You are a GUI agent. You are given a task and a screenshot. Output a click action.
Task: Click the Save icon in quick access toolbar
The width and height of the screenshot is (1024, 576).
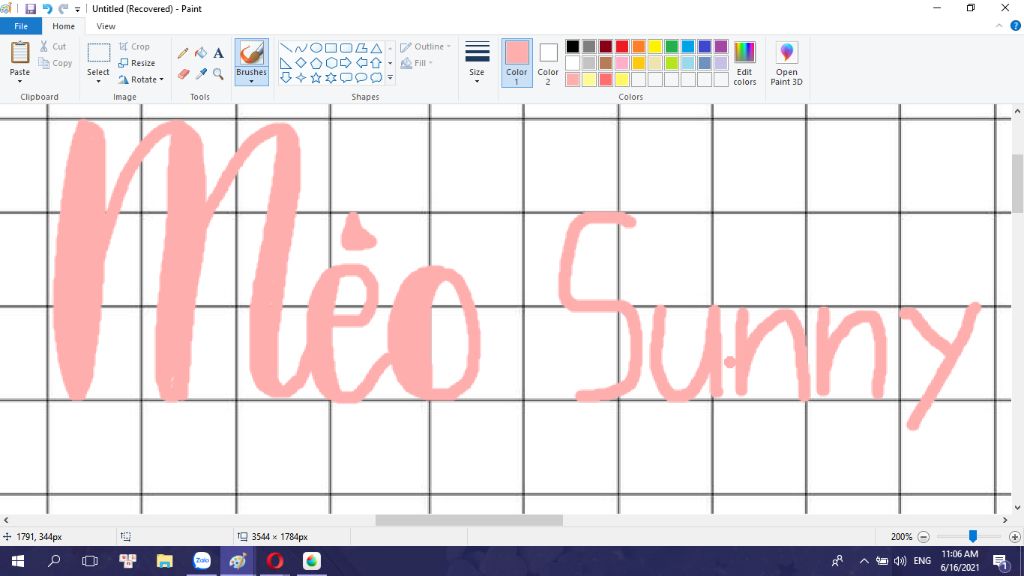pos(30,9)
